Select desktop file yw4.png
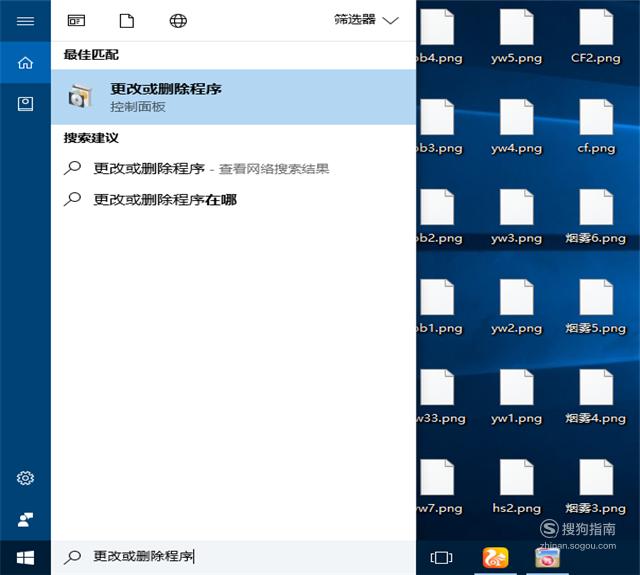Image resolution: width=640 pixels, height=575 pixels. coord(516,127)
